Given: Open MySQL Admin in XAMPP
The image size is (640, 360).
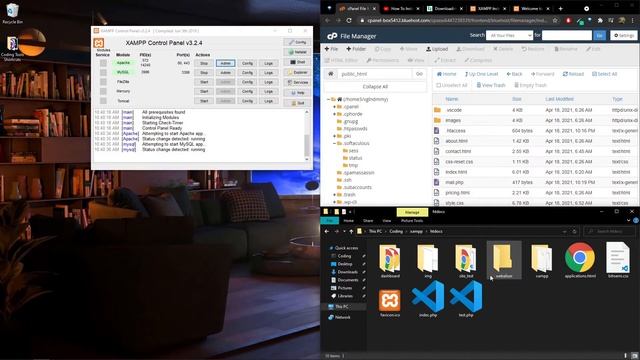Looking at the screenshot, I should (226, 73).
